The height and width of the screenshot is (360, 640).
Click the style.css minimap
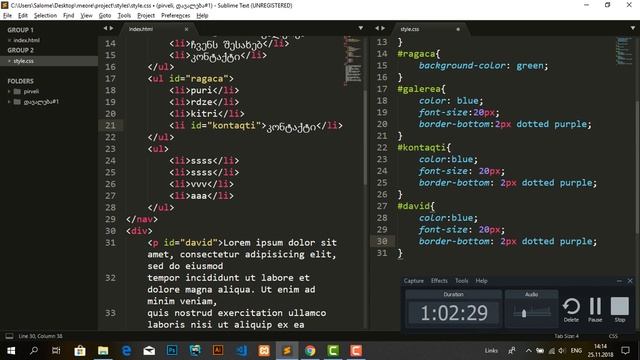tap(624, 51)
